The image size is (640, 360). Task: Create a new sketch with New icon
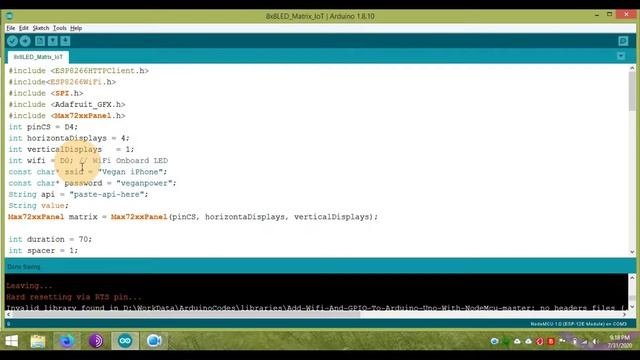coord(40,41)
